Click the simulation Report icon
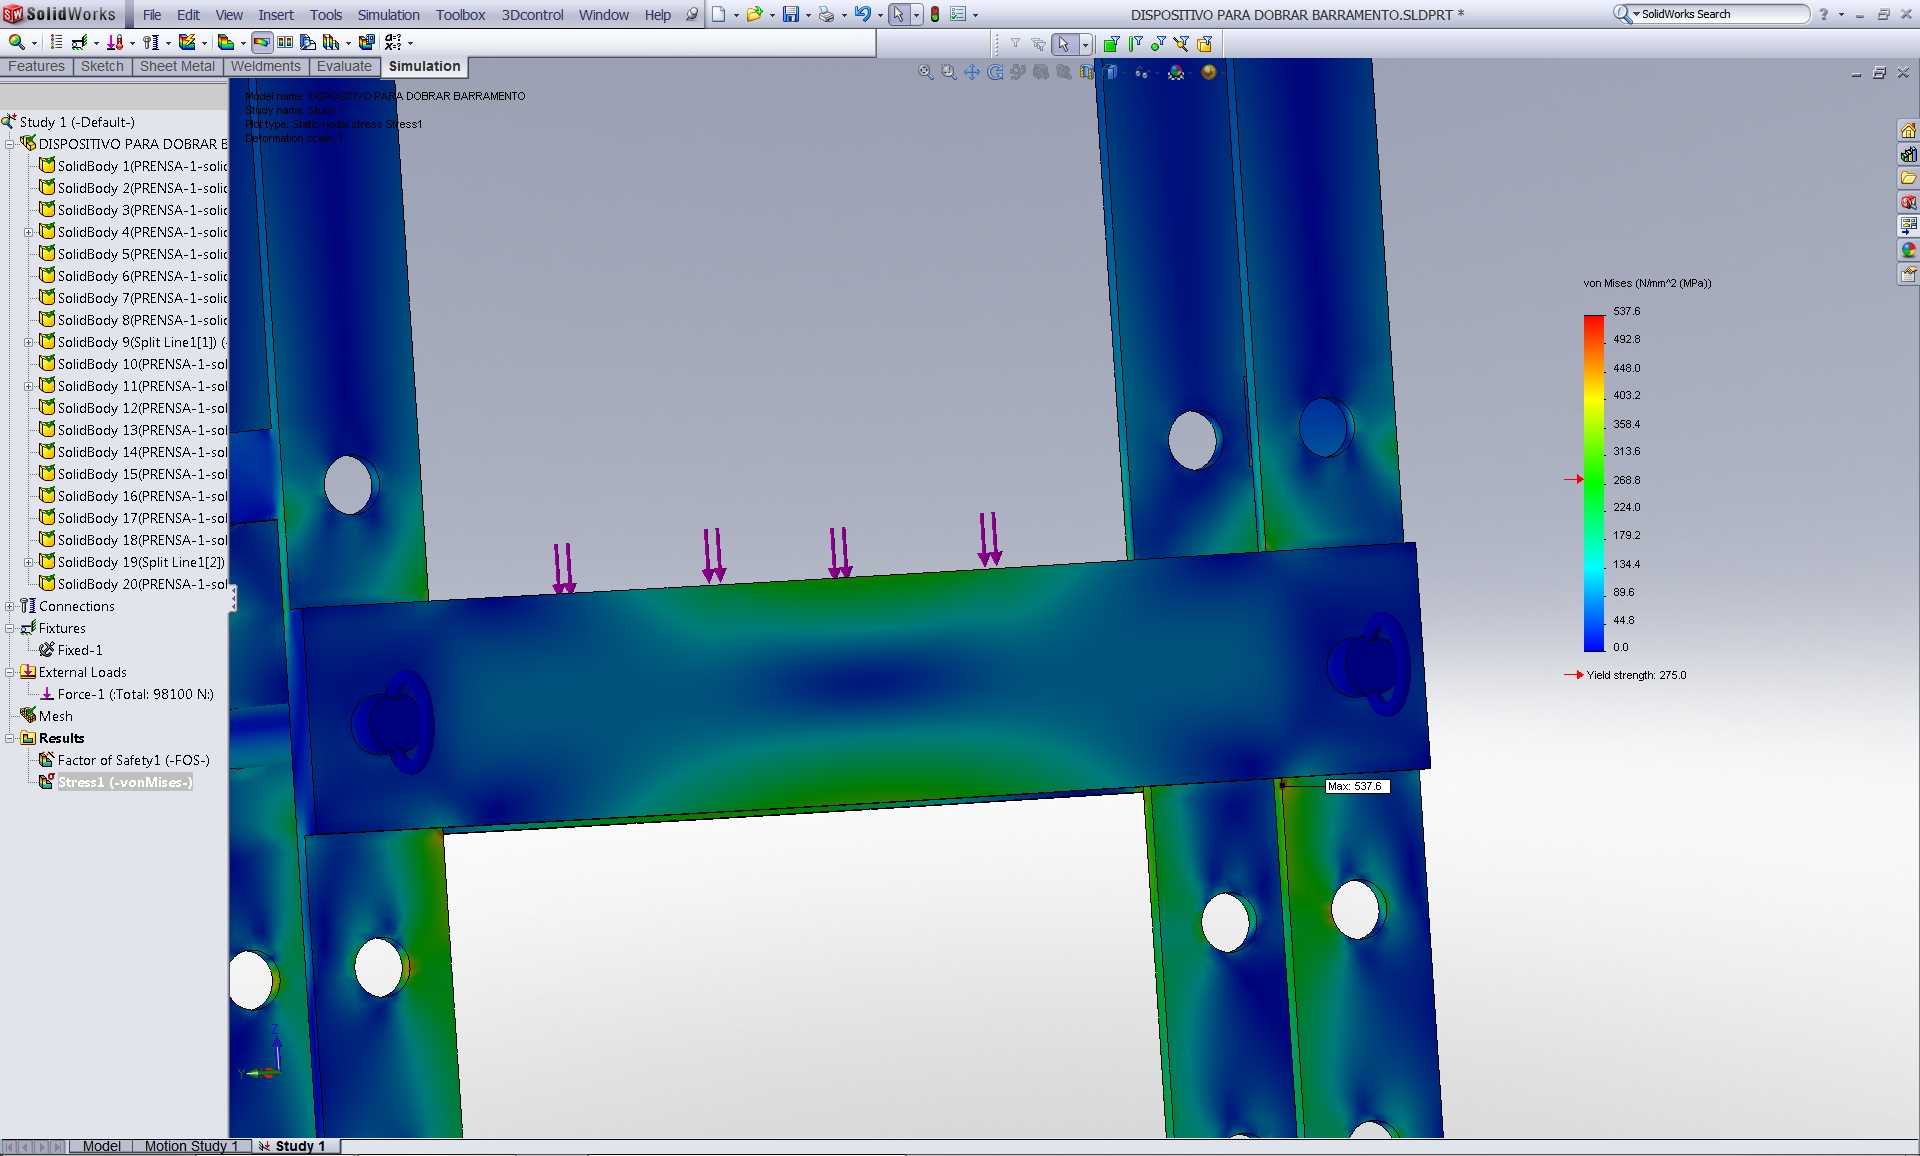 tap(367, 42)
